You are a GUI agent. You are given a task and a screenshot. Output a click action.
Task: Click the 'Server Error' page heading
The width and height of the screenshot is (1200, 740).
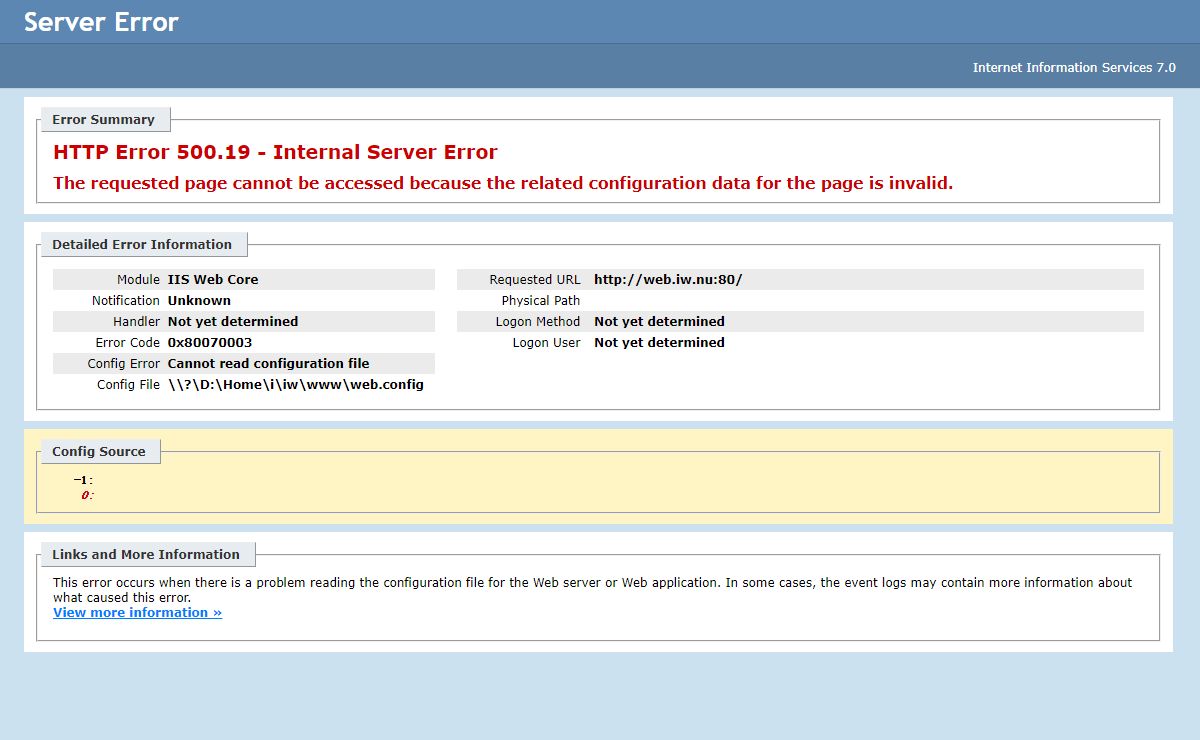[101, 22]
